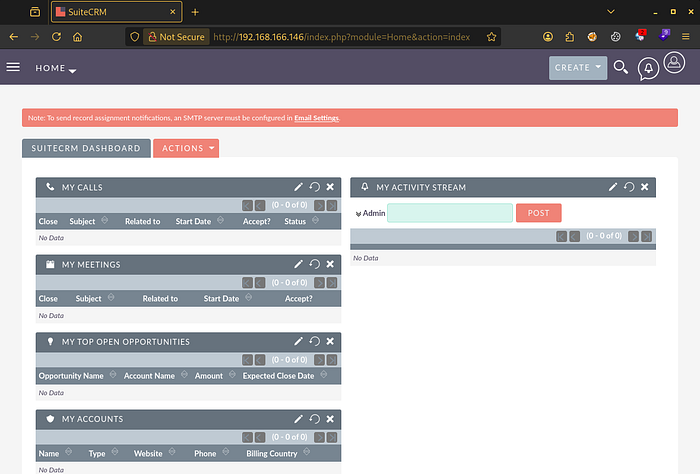Click the Not Secure site indicator
Screen dimensions: 700x474
pyautogui.click(x=176, y=37)
